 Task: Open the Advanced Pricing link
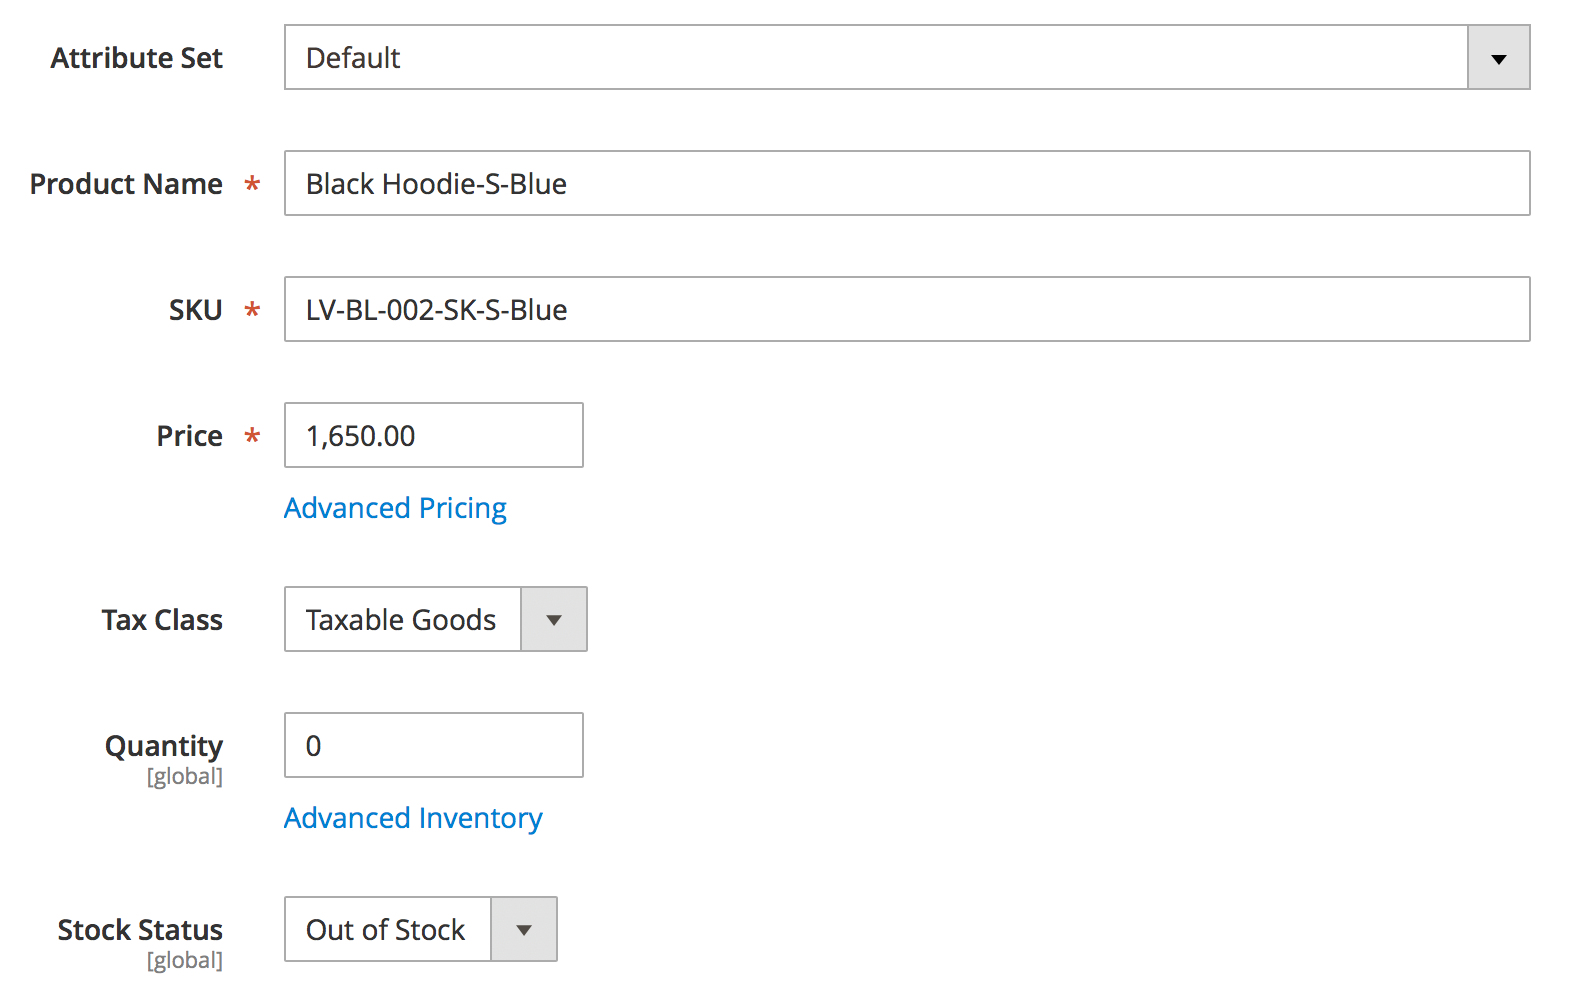click(x=395, y=508)
